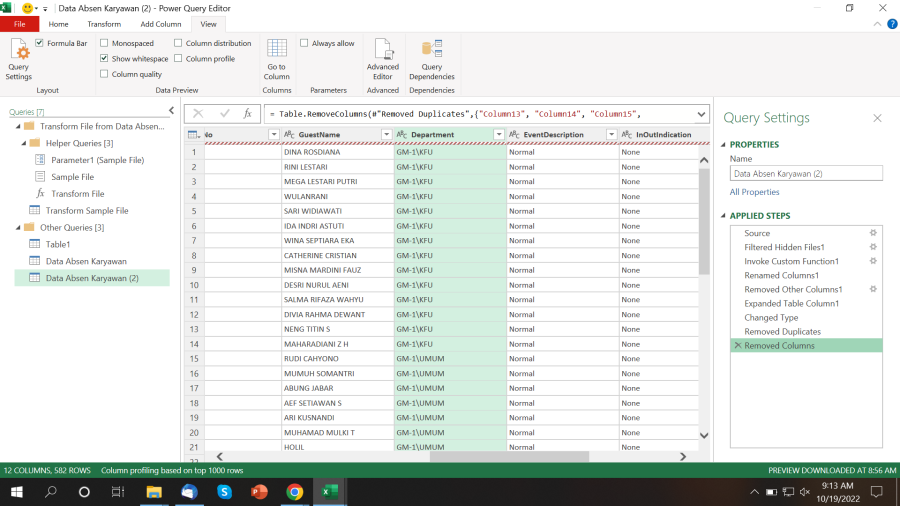Click the smiley feedback icon
The width and height of the screenshot is (900, 506).
coord(27,8)
